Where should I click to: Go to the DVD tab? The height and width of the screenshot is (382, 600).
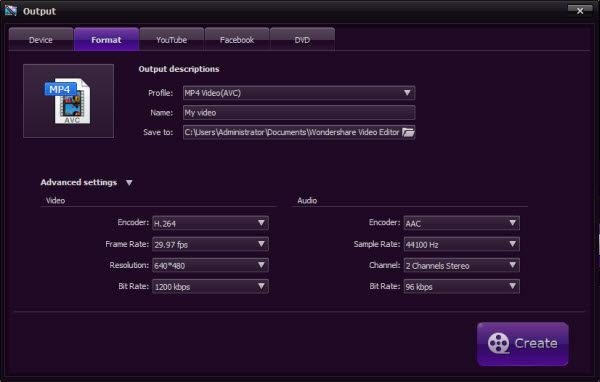coord(302,39)
